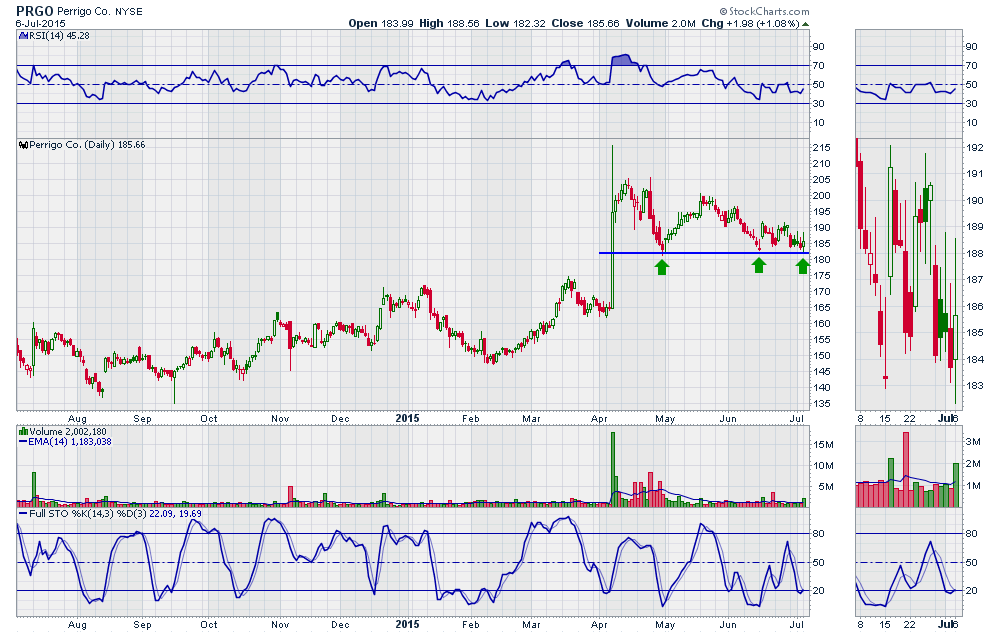Viewport: 1000px width, 633px height.
Task: Click the blue horizontal support line at 182
Action: tap(700, 253)
